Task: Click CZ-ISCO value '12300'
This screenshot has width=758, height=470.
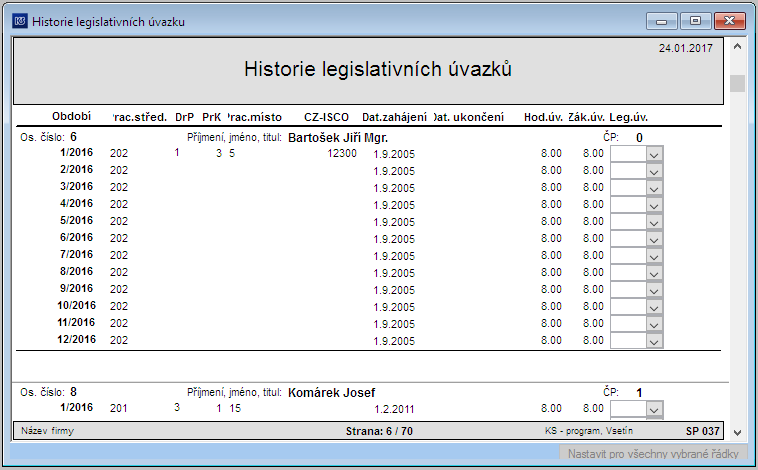Action: 342,154
